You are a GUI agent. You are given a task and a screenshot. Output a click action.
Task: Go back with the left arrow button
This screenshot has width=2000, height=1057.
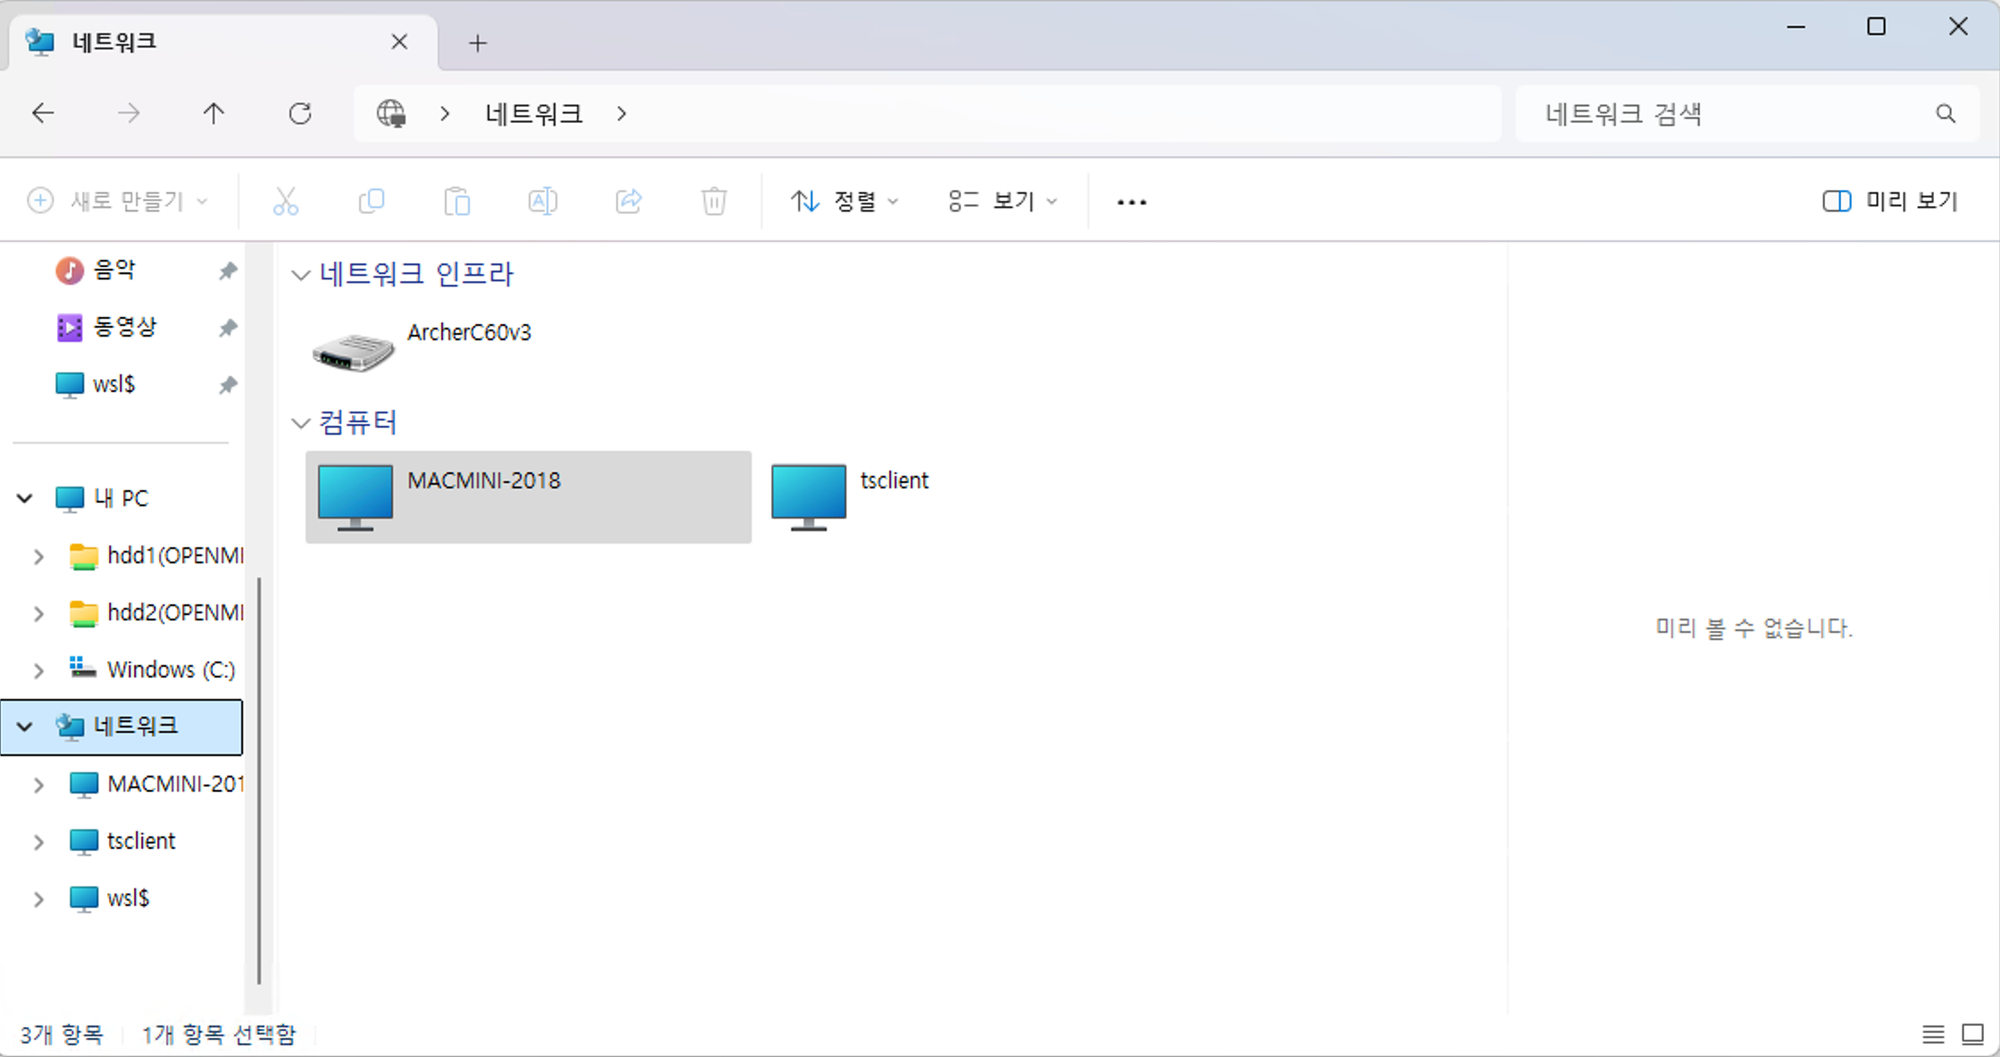43,114
